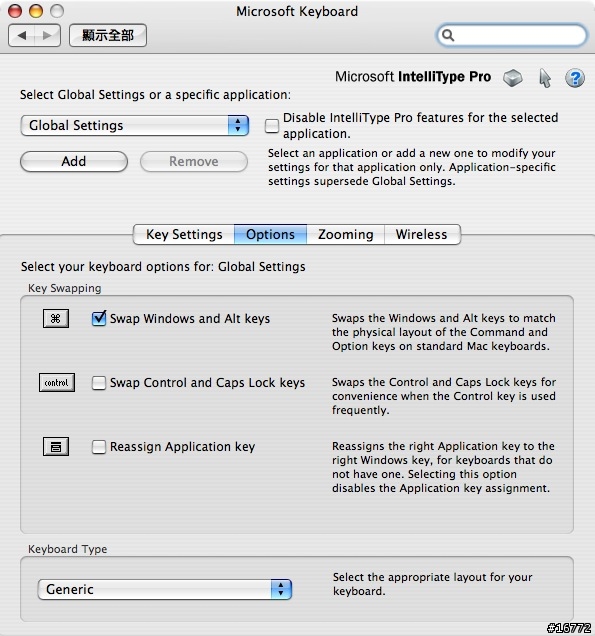The image size is (595, 636).
Task: Enable Swap Control and Caps Lock keys
Action: pos(99,382)
